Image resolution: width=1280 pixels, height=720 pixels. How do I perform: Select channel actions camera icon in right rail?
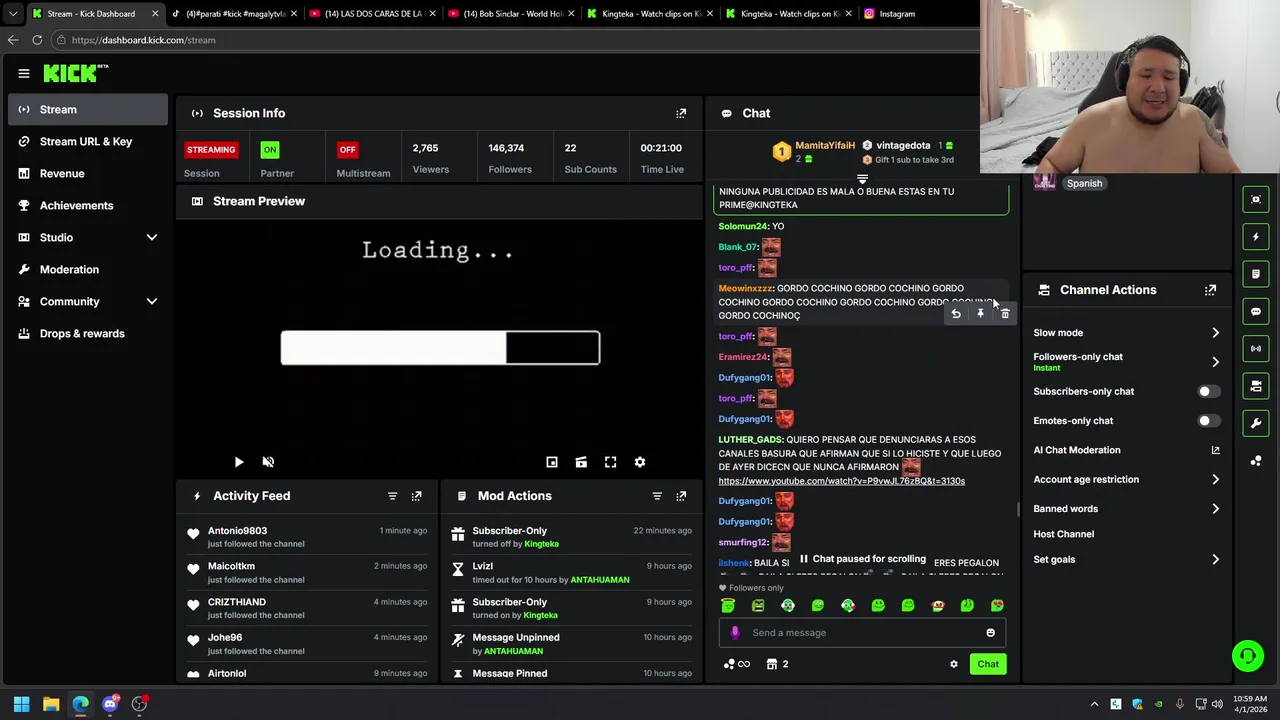[1256, 386]
